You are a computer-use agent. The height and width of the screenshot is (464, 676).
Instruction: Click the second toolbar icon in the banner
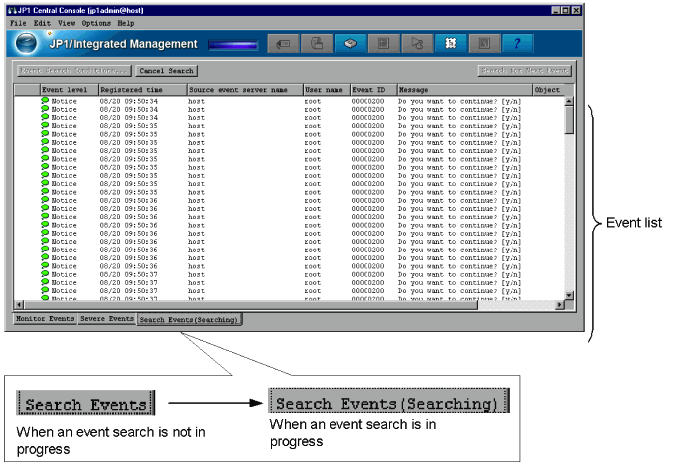coord(316,44)
